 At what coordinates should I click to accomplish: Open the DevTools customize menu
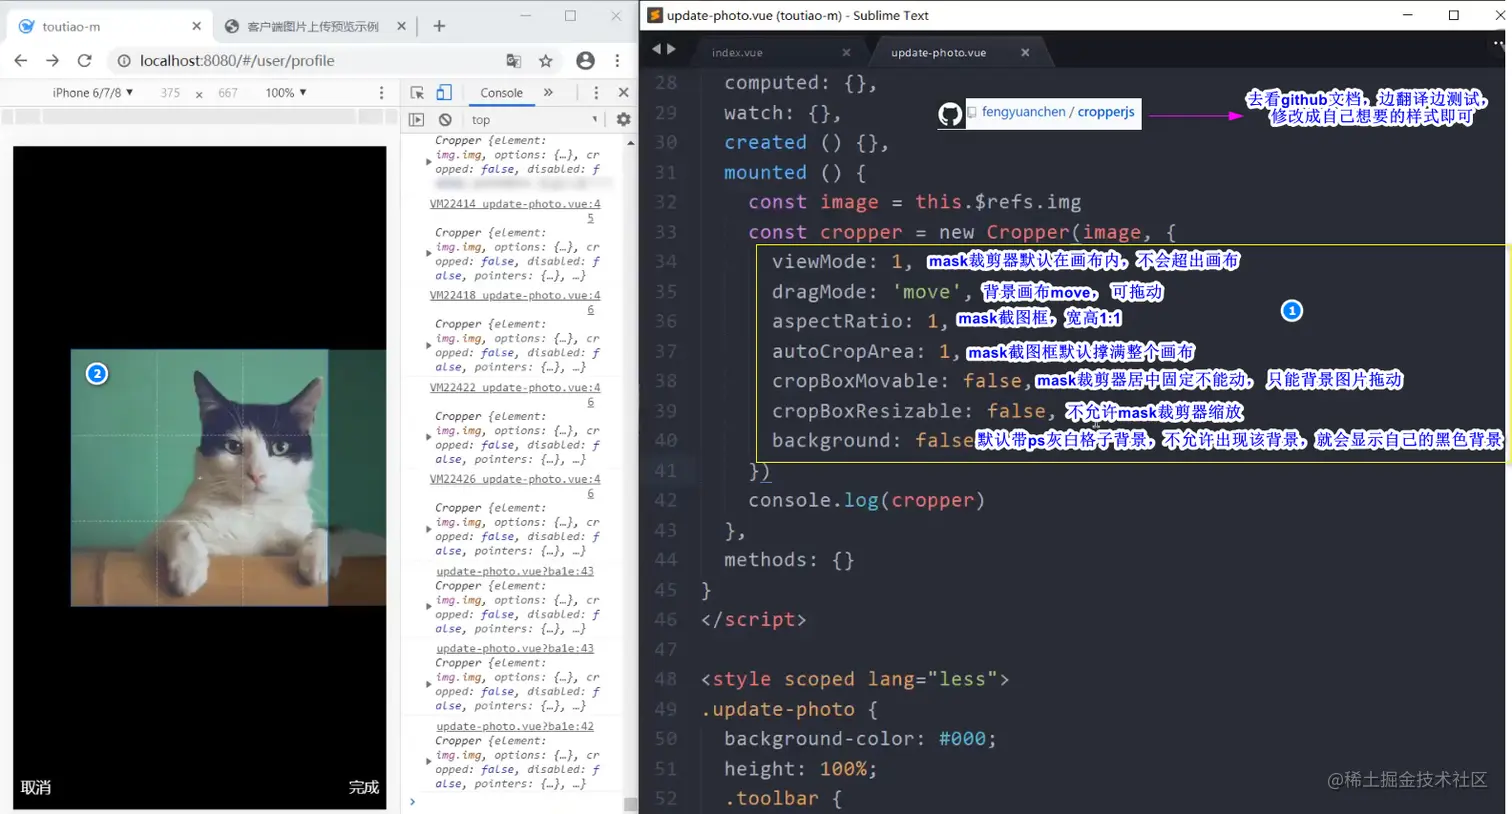click(596, 93)
